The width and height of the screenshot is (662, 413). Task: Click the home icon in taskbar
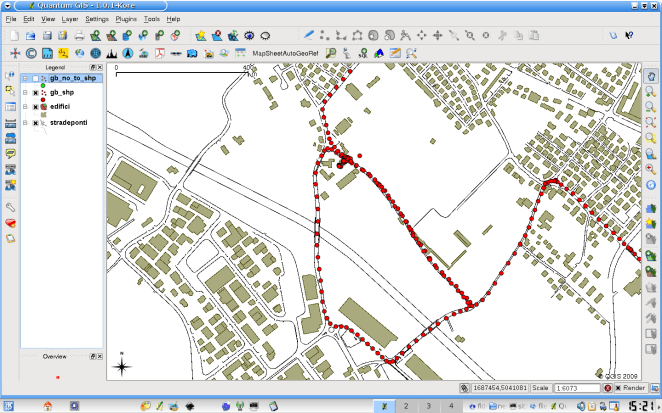[x=48, y=406]
